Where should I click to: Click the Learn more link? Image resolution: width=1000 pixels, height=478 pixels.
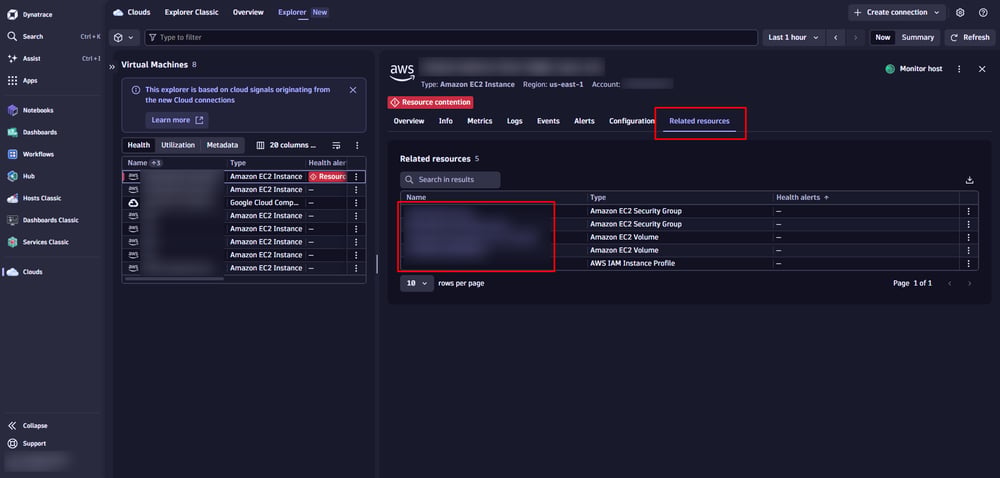tap(177, 120)
